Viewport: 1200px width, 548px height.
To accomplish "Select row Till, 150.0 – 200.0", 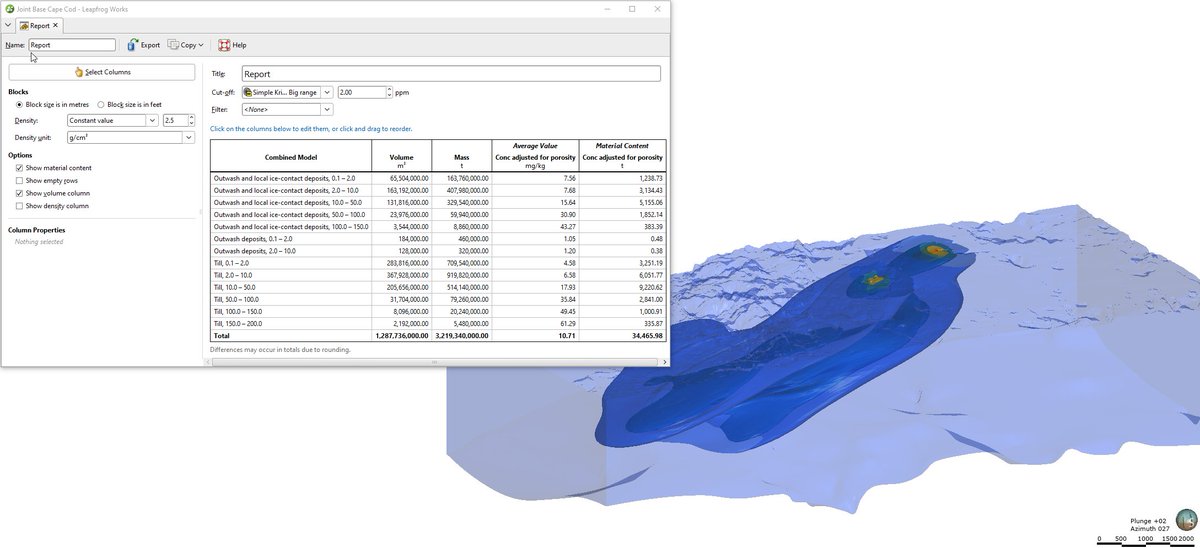I will pyautogui.click(x=438, y=324).
